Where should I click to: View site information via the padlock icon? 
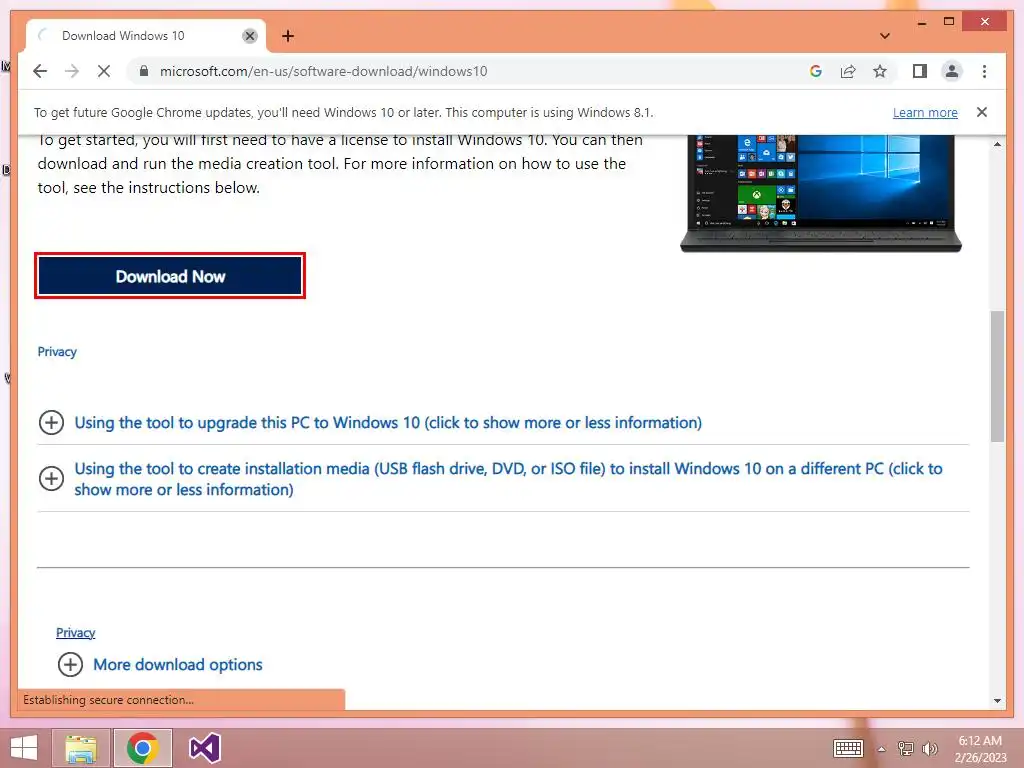pyautogui.click(x=144, y=71)
